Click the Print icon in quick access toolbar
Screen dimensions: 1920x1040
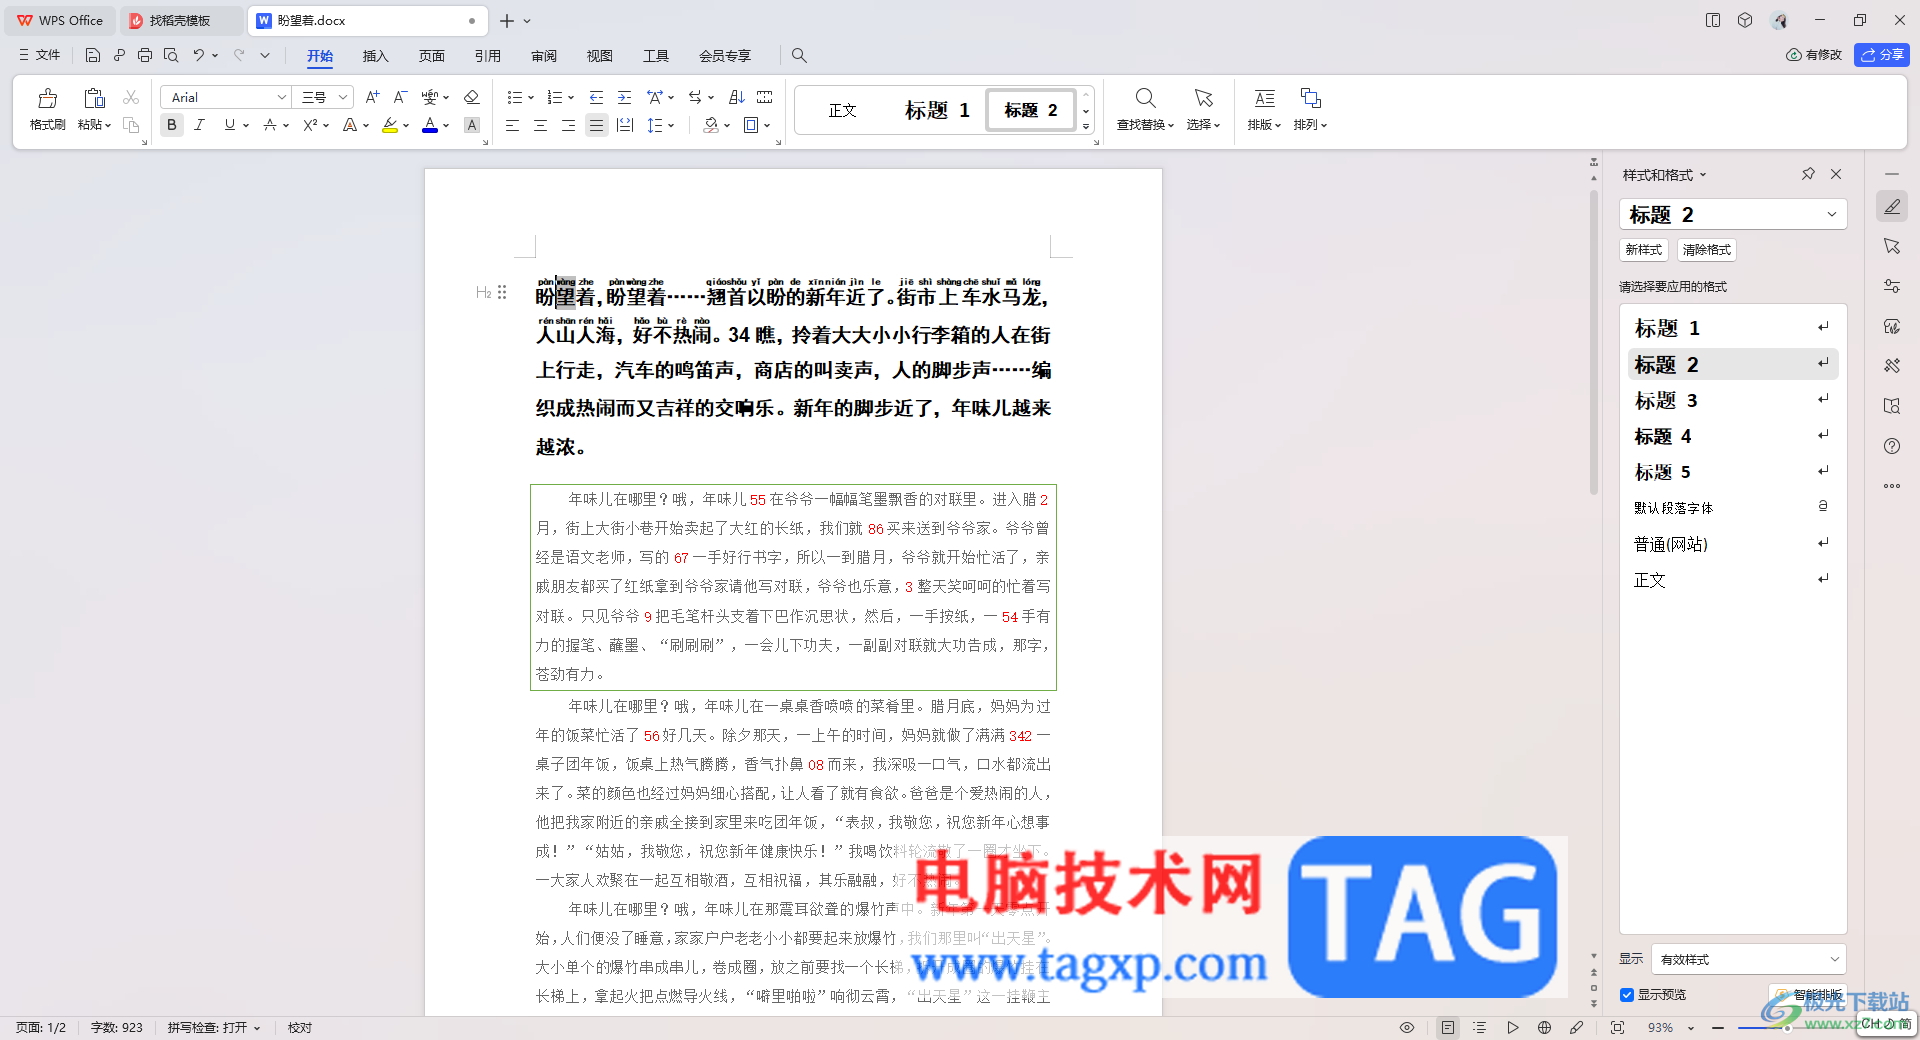(145, 55)
